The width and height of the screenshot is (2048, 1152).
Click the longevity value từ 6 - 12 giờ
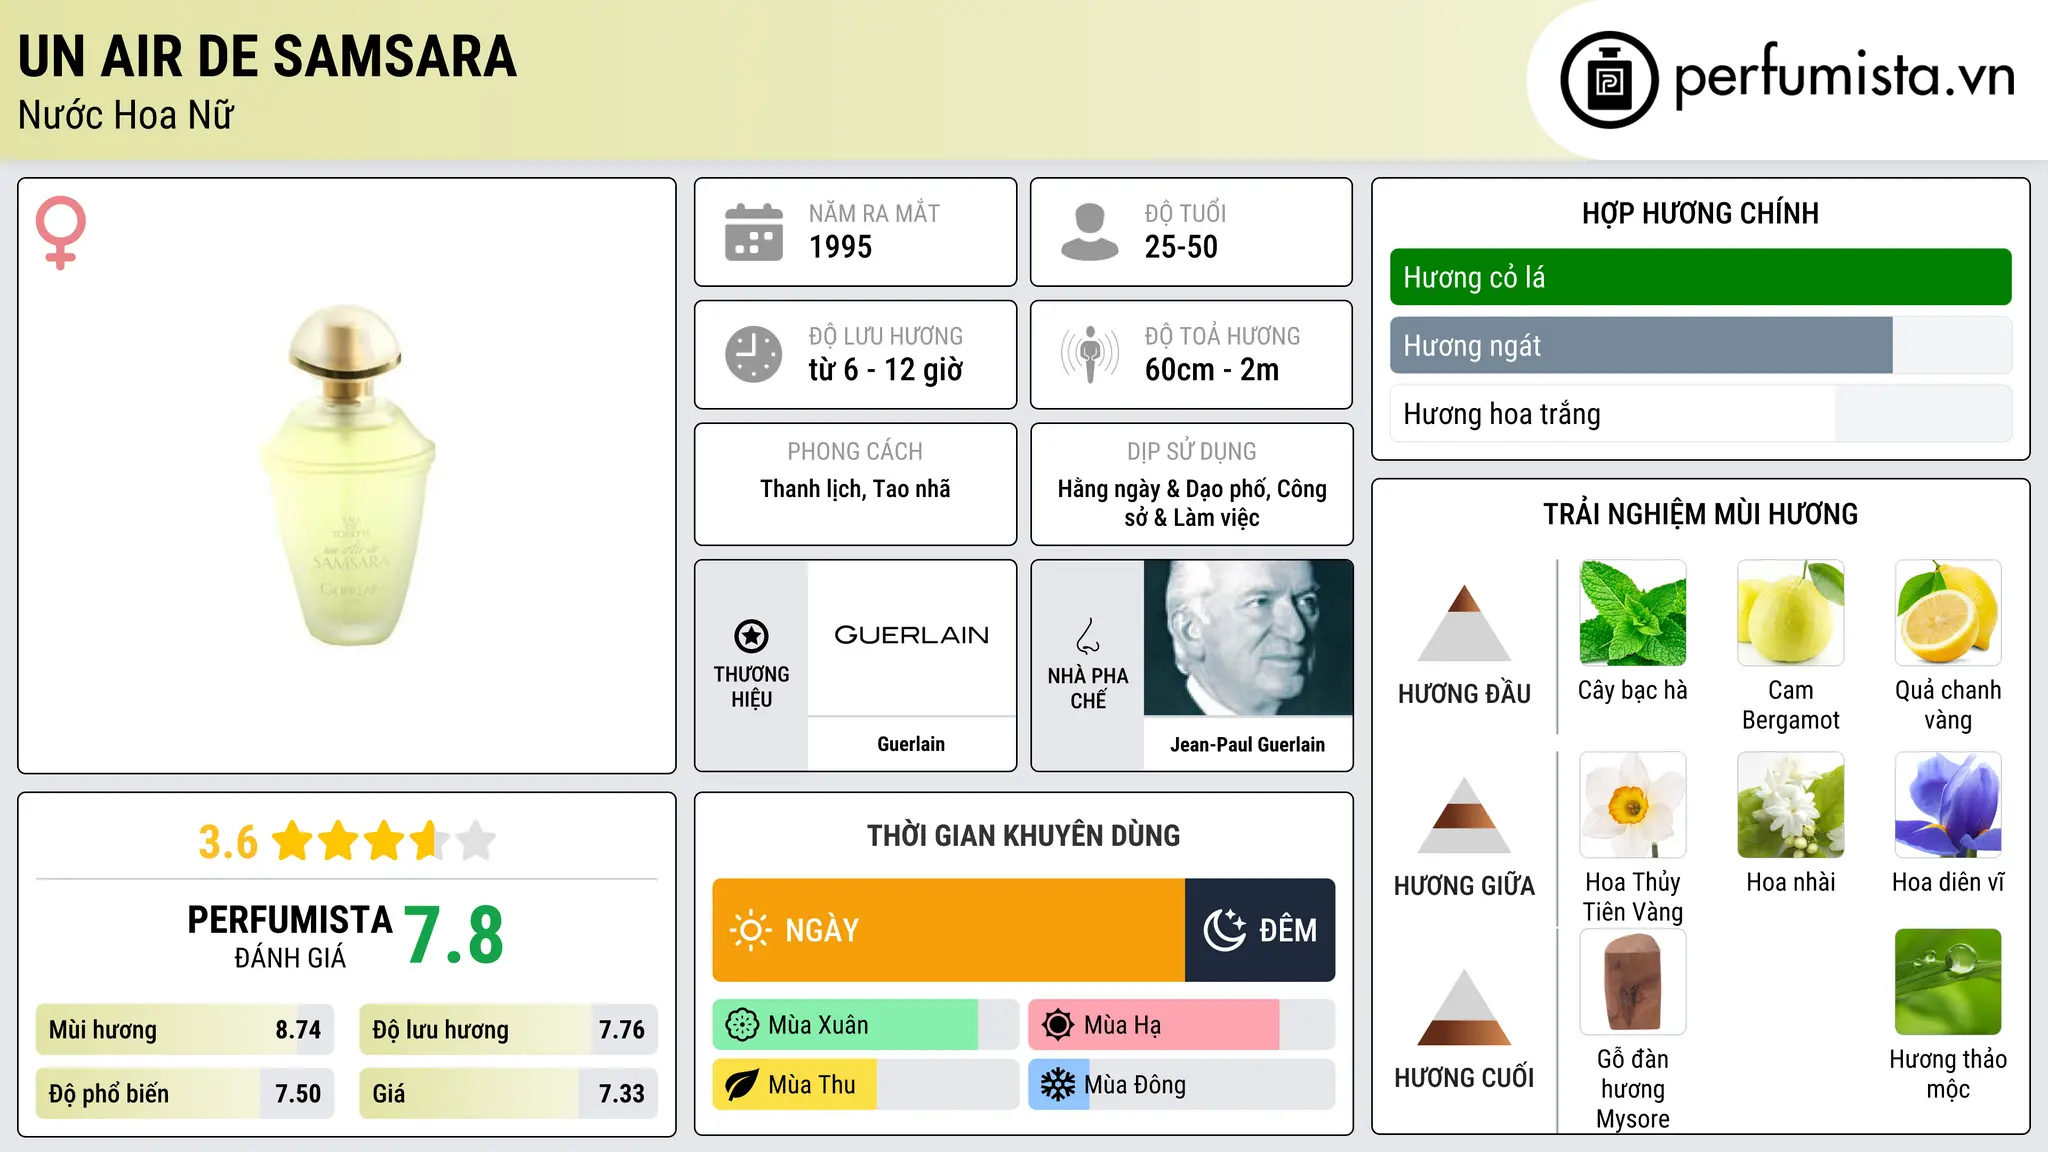tap(886, 370)
